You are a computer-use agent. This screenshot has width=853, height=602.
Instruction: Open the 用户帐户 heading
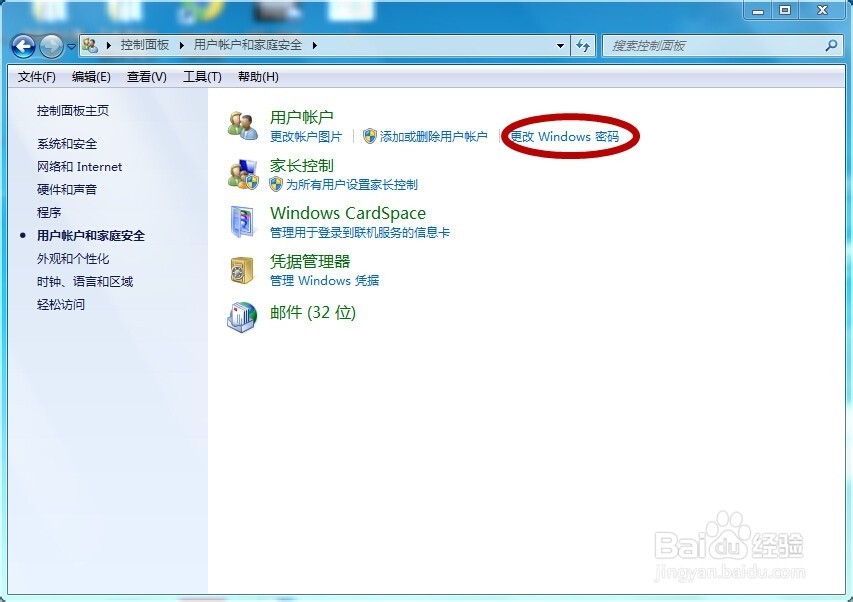click(x=301, y=117)
